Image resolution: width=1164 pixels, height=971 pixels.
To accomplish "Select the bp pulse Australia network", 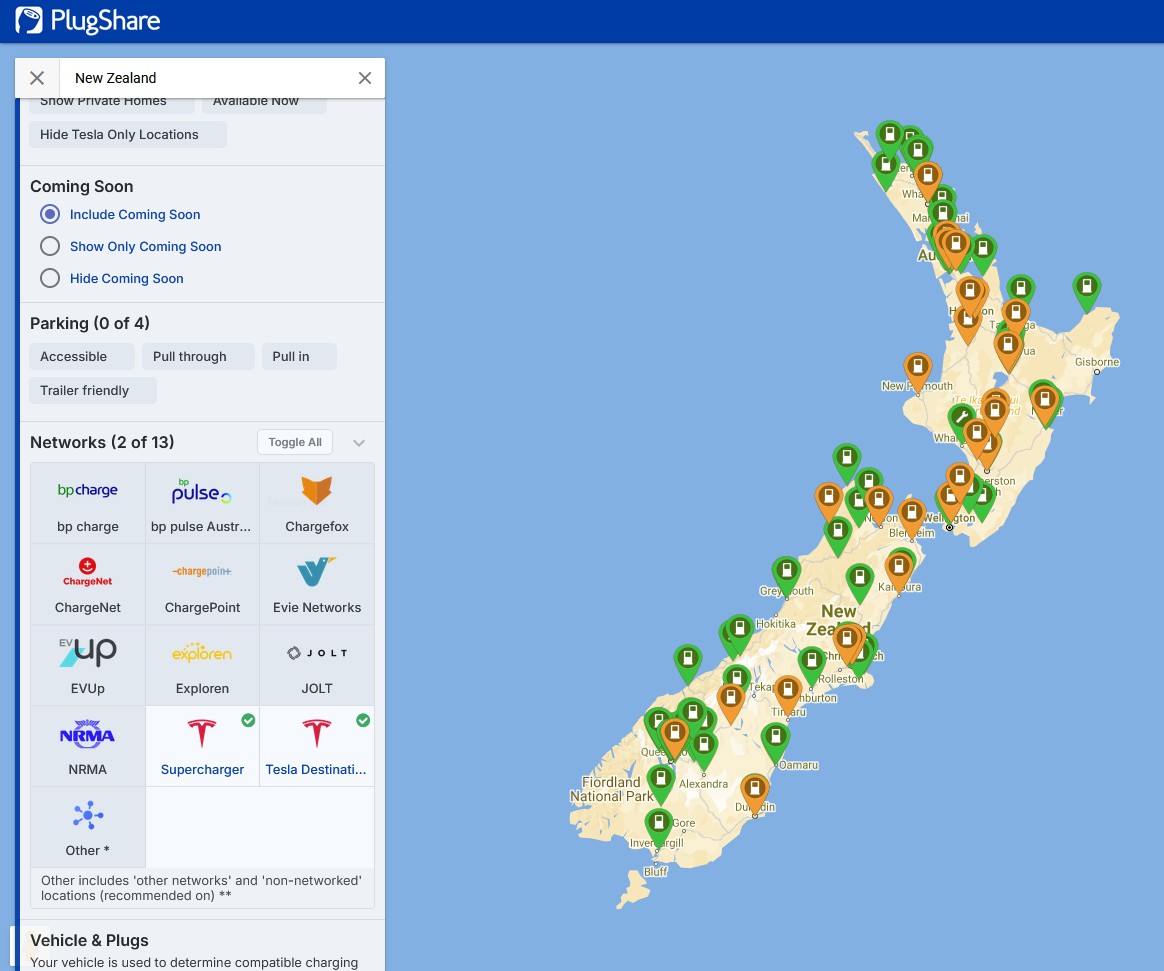I will (202, 503).
